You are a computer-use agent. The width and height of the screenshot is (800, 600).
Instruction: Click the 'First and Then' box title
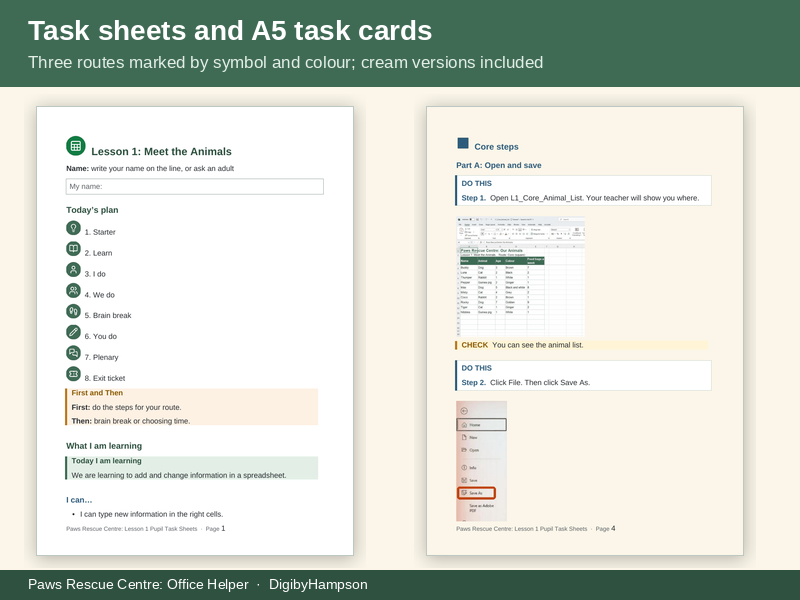[97, 393]
